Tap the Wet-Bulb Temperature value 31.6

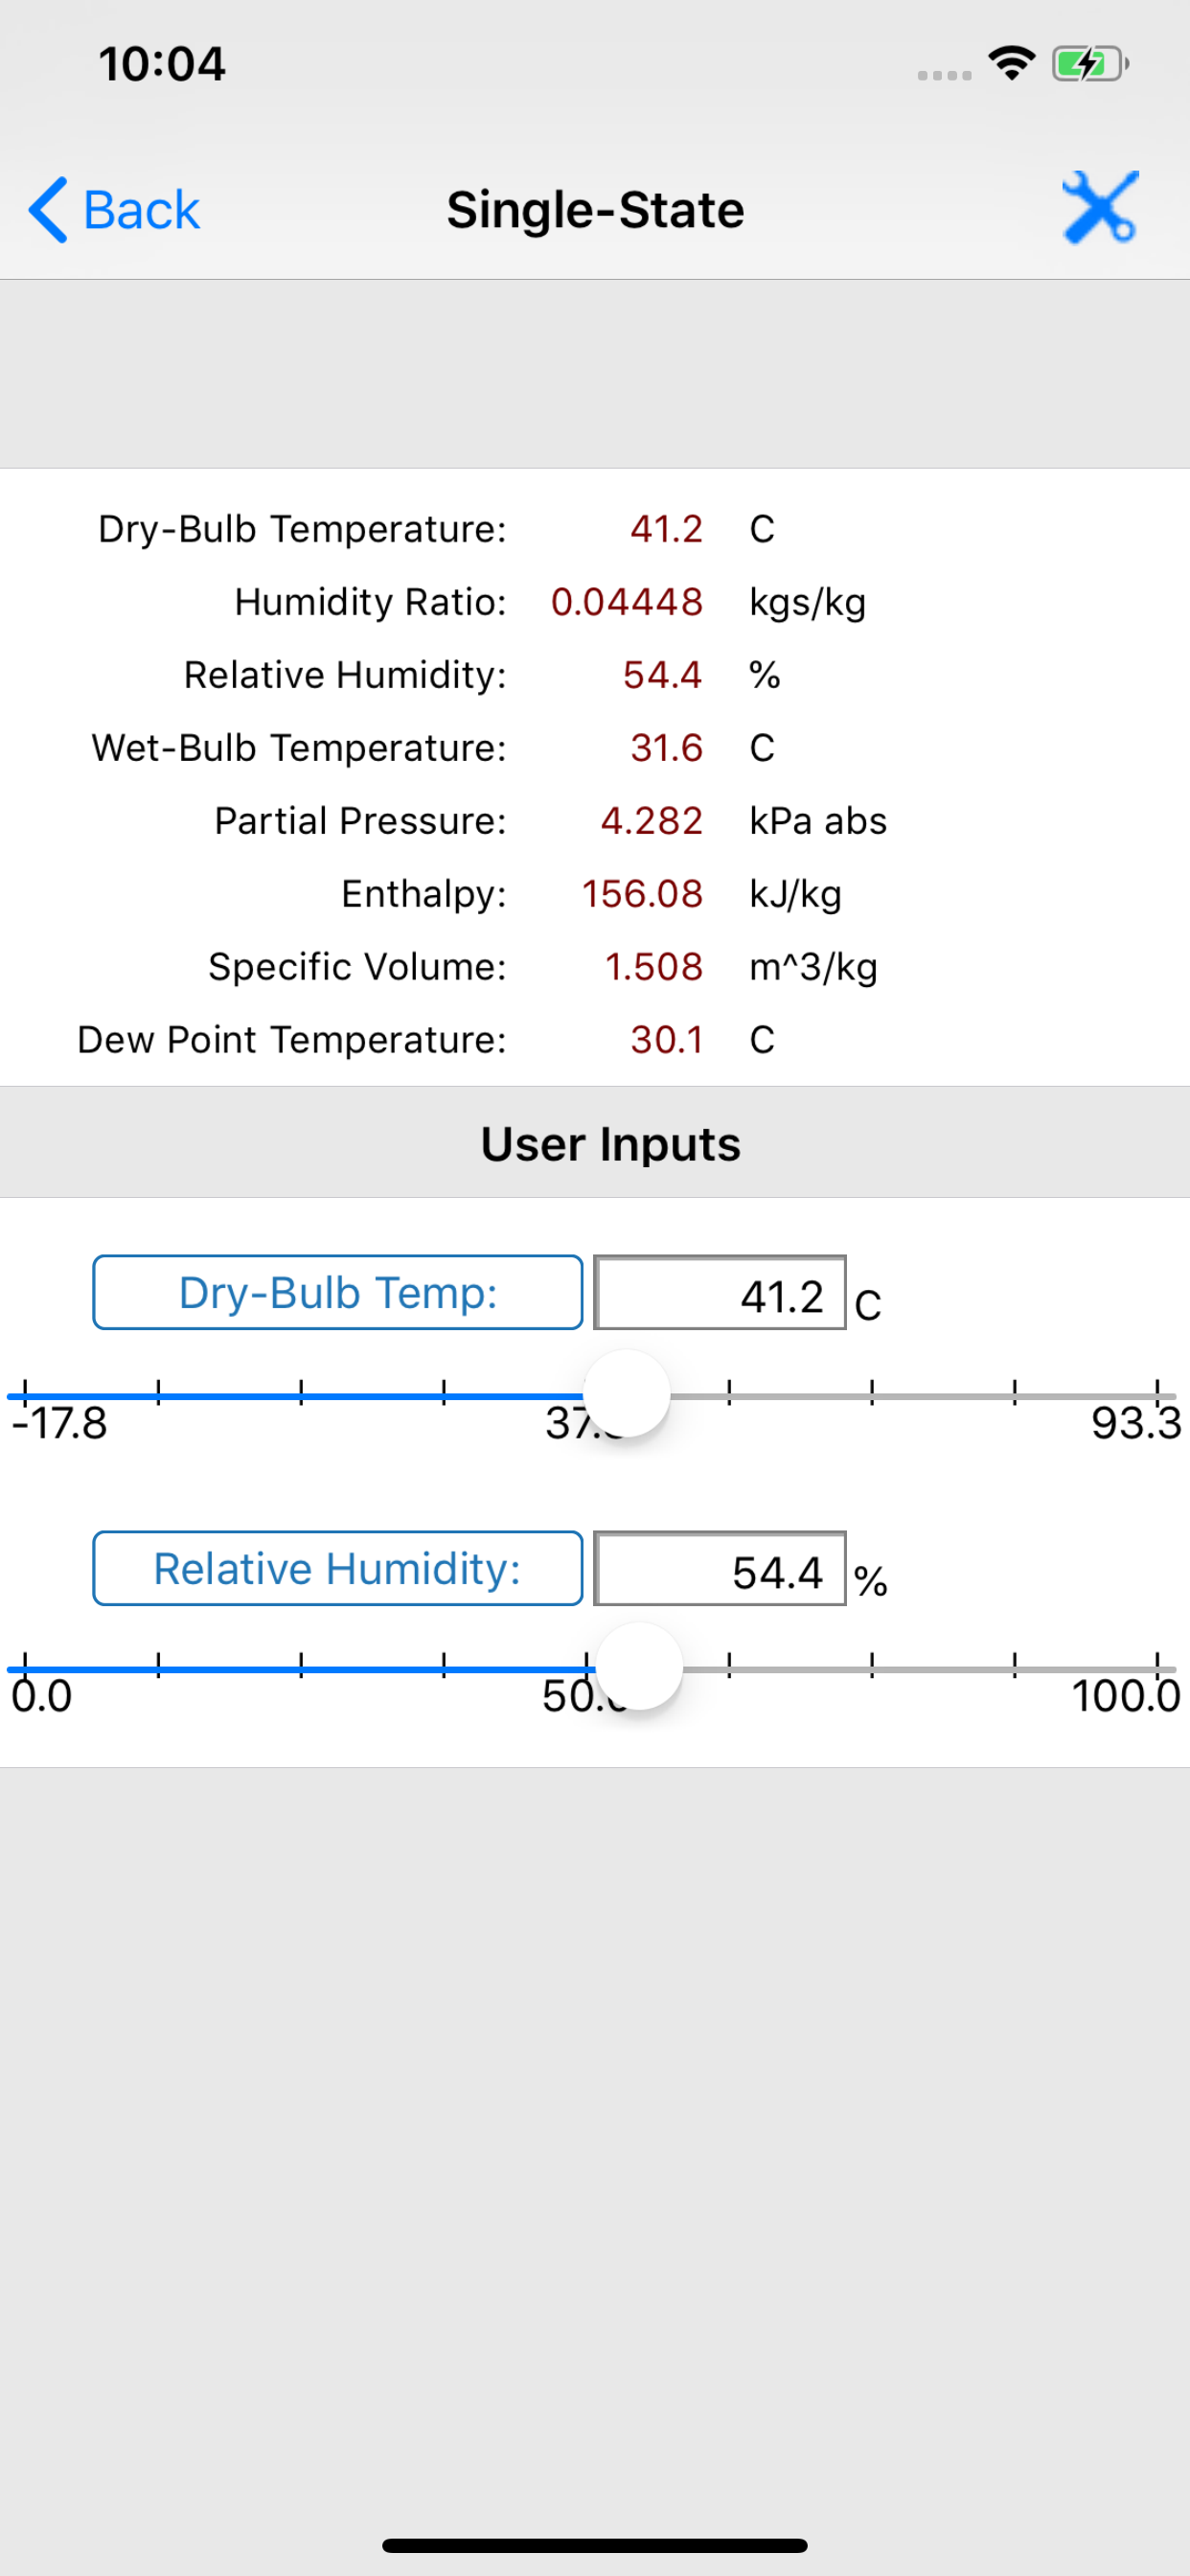(666, 748)
